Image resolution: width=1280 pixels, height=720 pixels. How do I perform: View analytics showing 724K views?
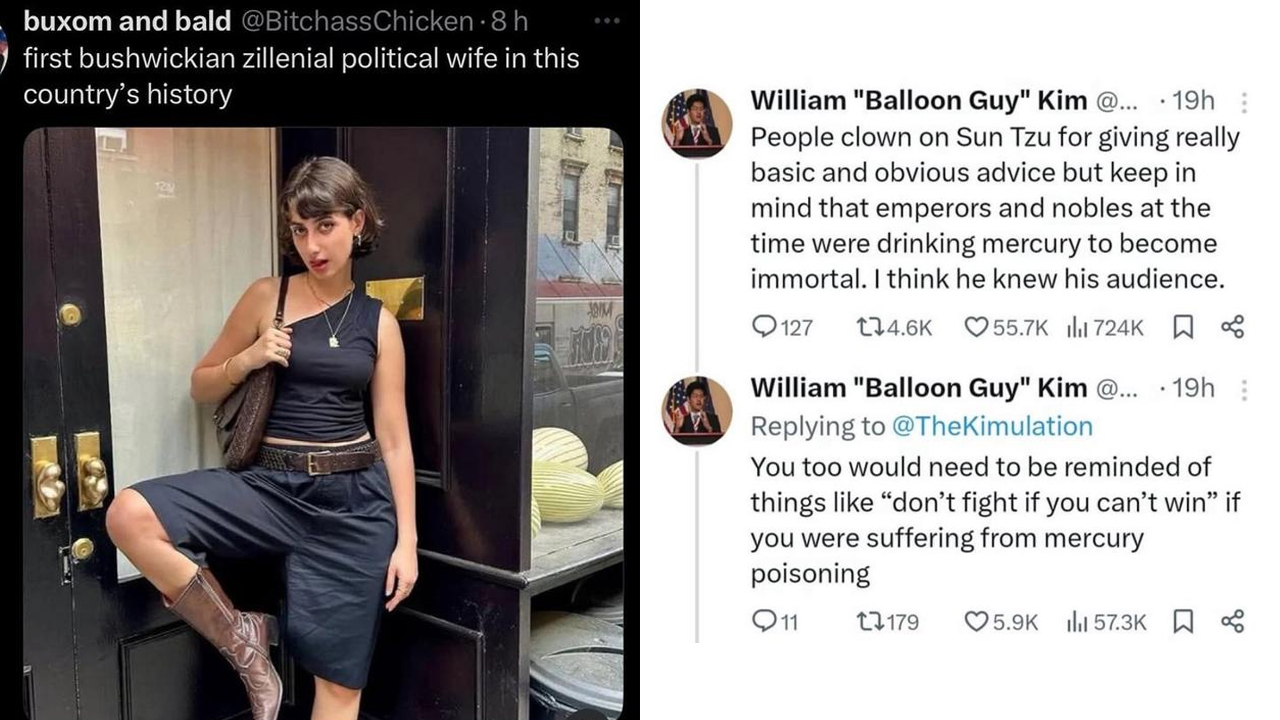coord(1077,327)
